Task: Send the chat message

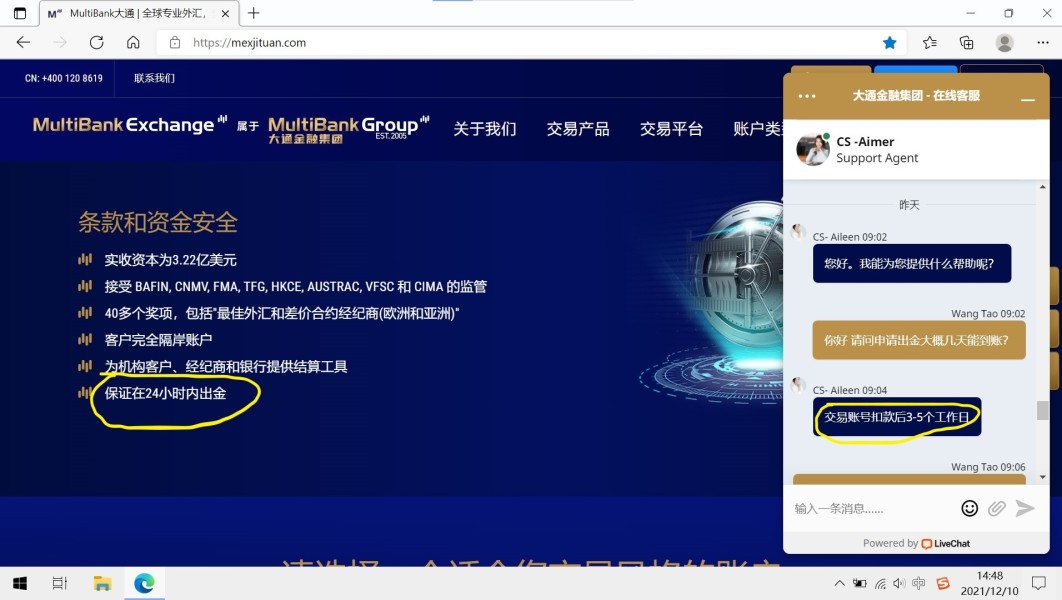Action: pos(1025,508)
